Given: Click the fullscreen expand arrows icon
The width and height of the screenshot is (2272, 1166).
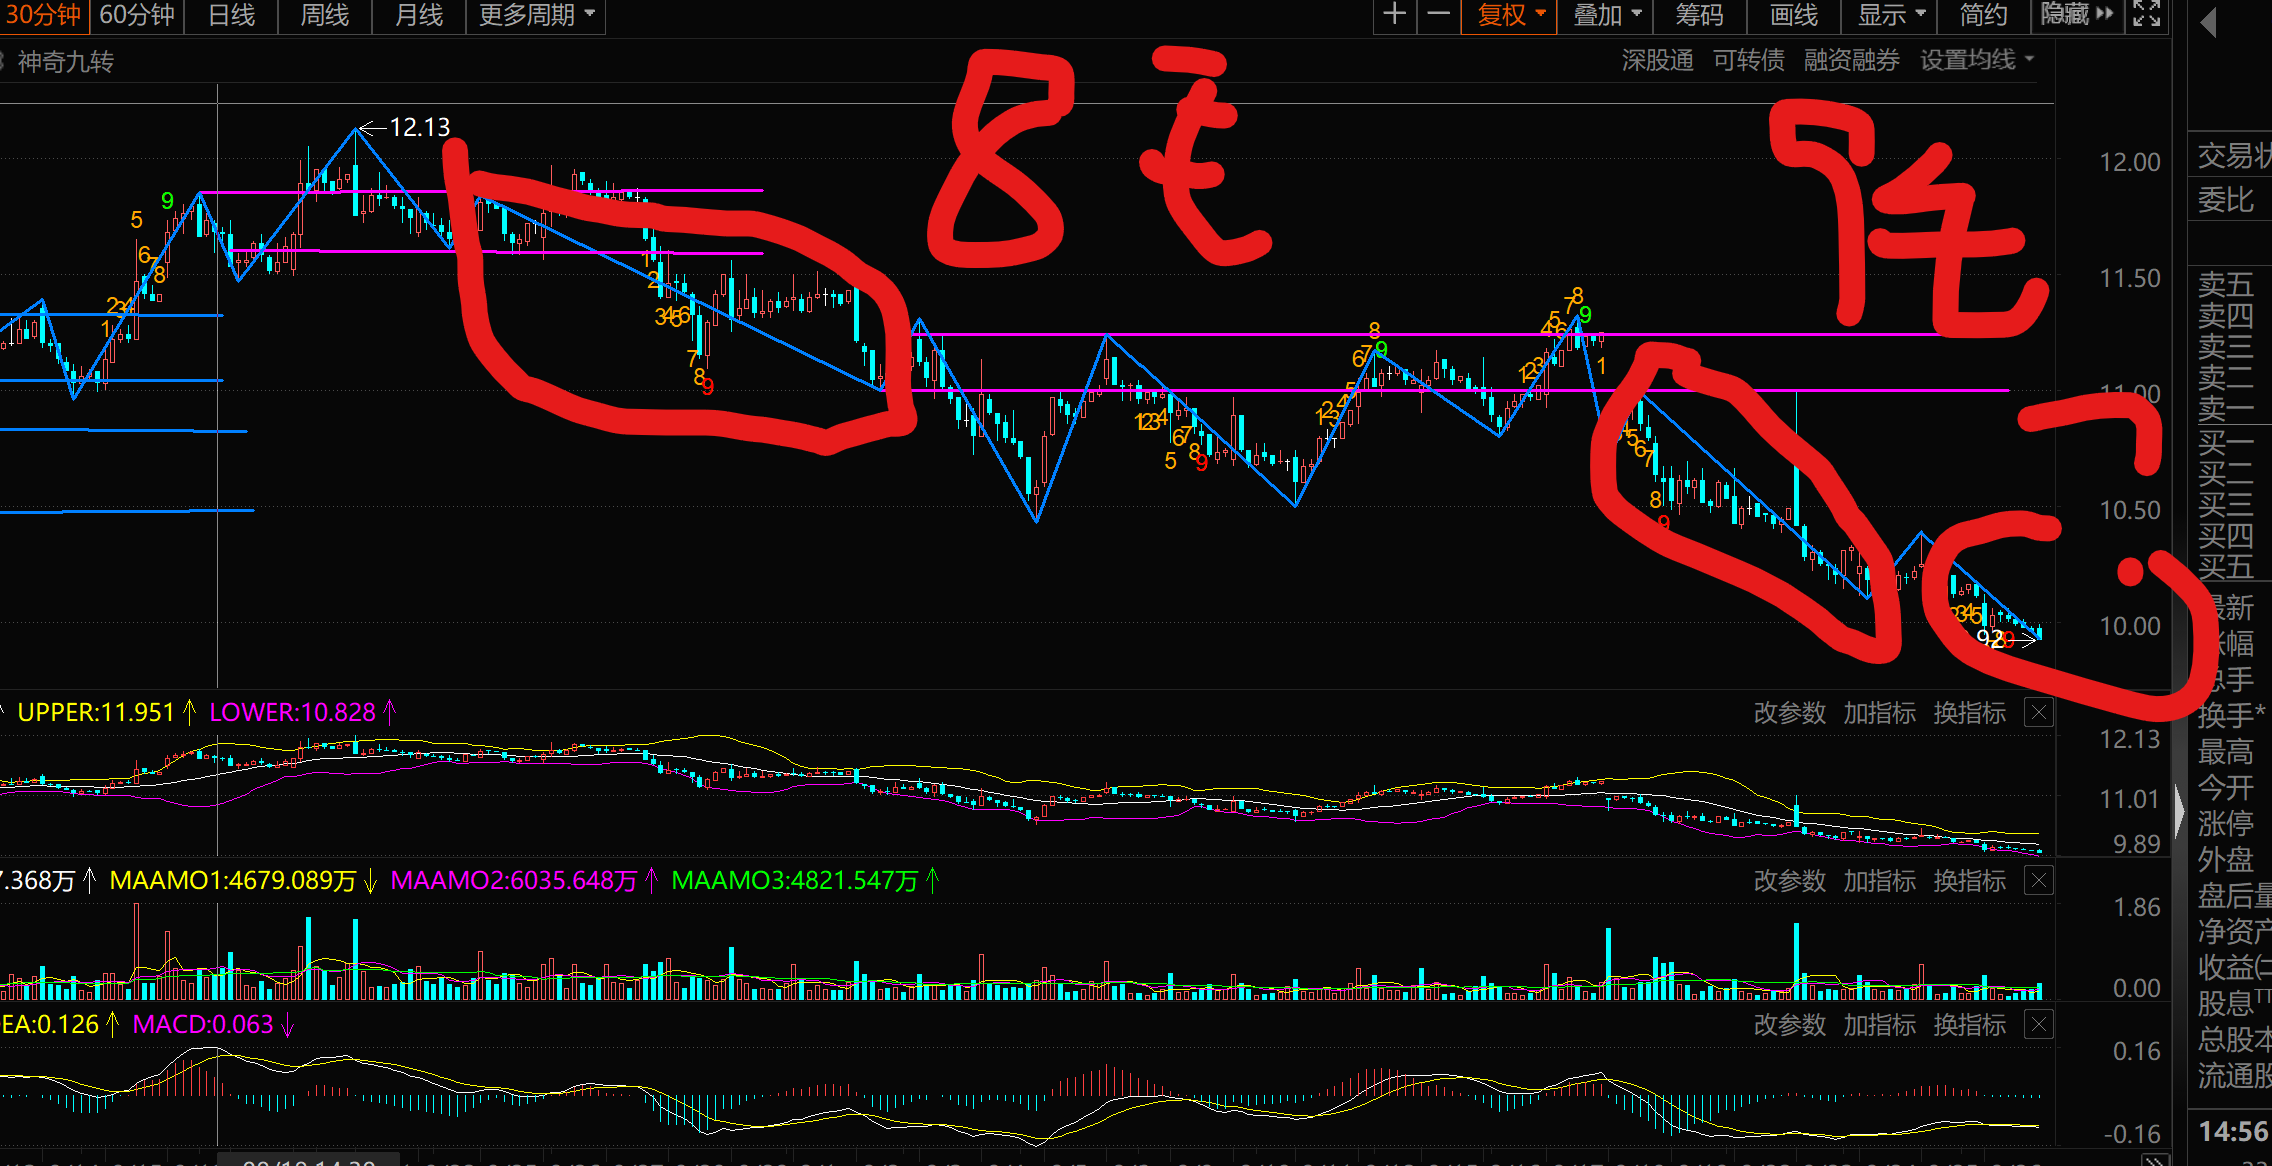Looking at the screenshot, I should pos(2146,14).
